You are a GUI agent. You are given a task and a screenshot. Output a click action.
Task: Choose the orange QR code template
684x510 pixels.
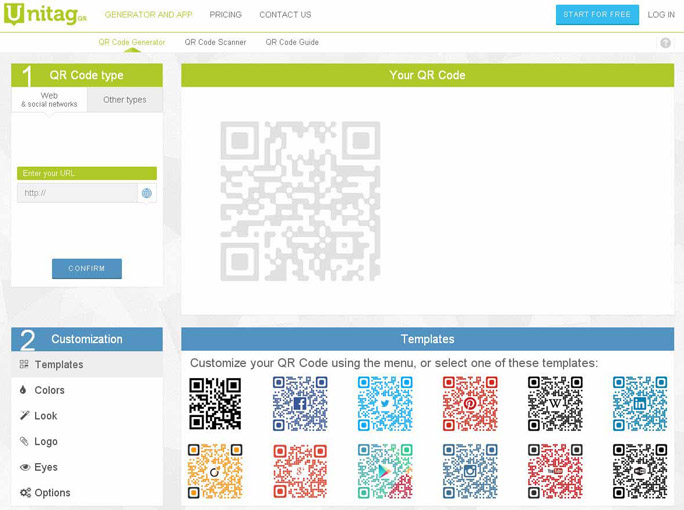(215, 471)
